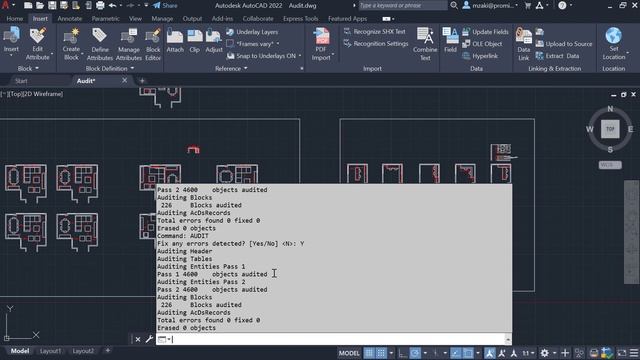Toggle the MODEL space button in status bar

[x=349, y=353]
